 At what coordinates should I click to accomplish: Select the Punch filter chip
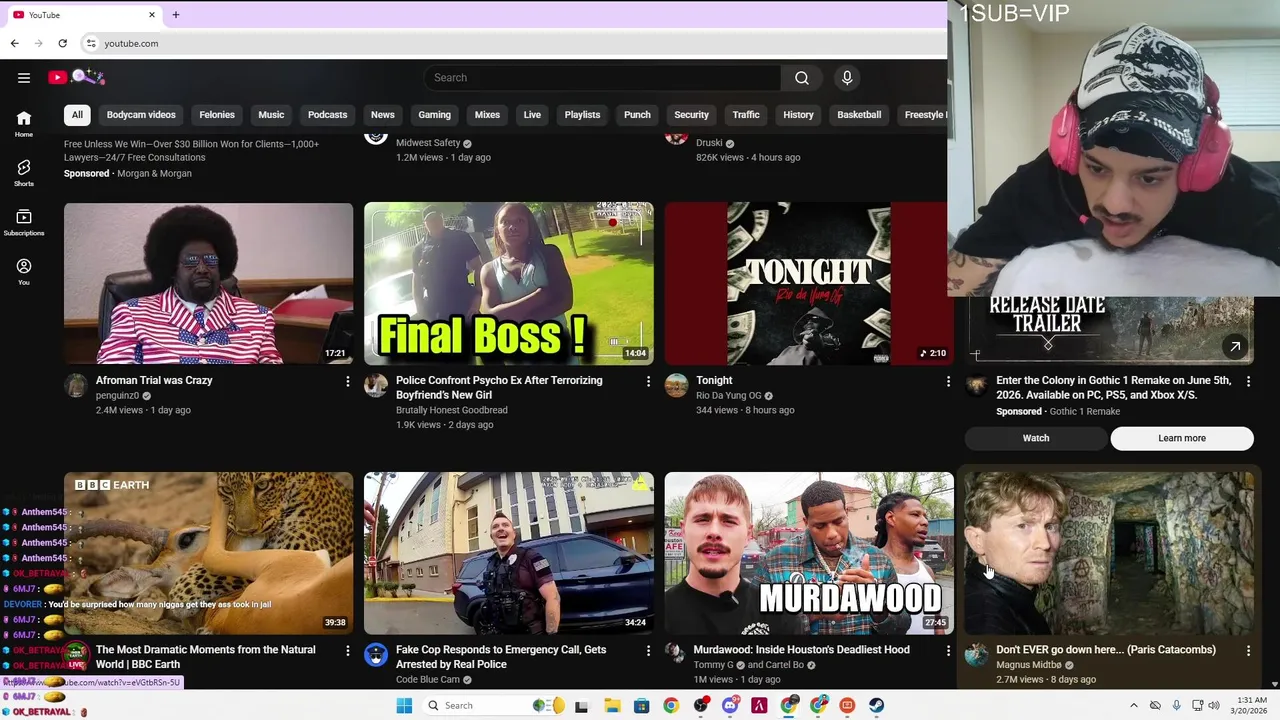[x=637, y=115]
